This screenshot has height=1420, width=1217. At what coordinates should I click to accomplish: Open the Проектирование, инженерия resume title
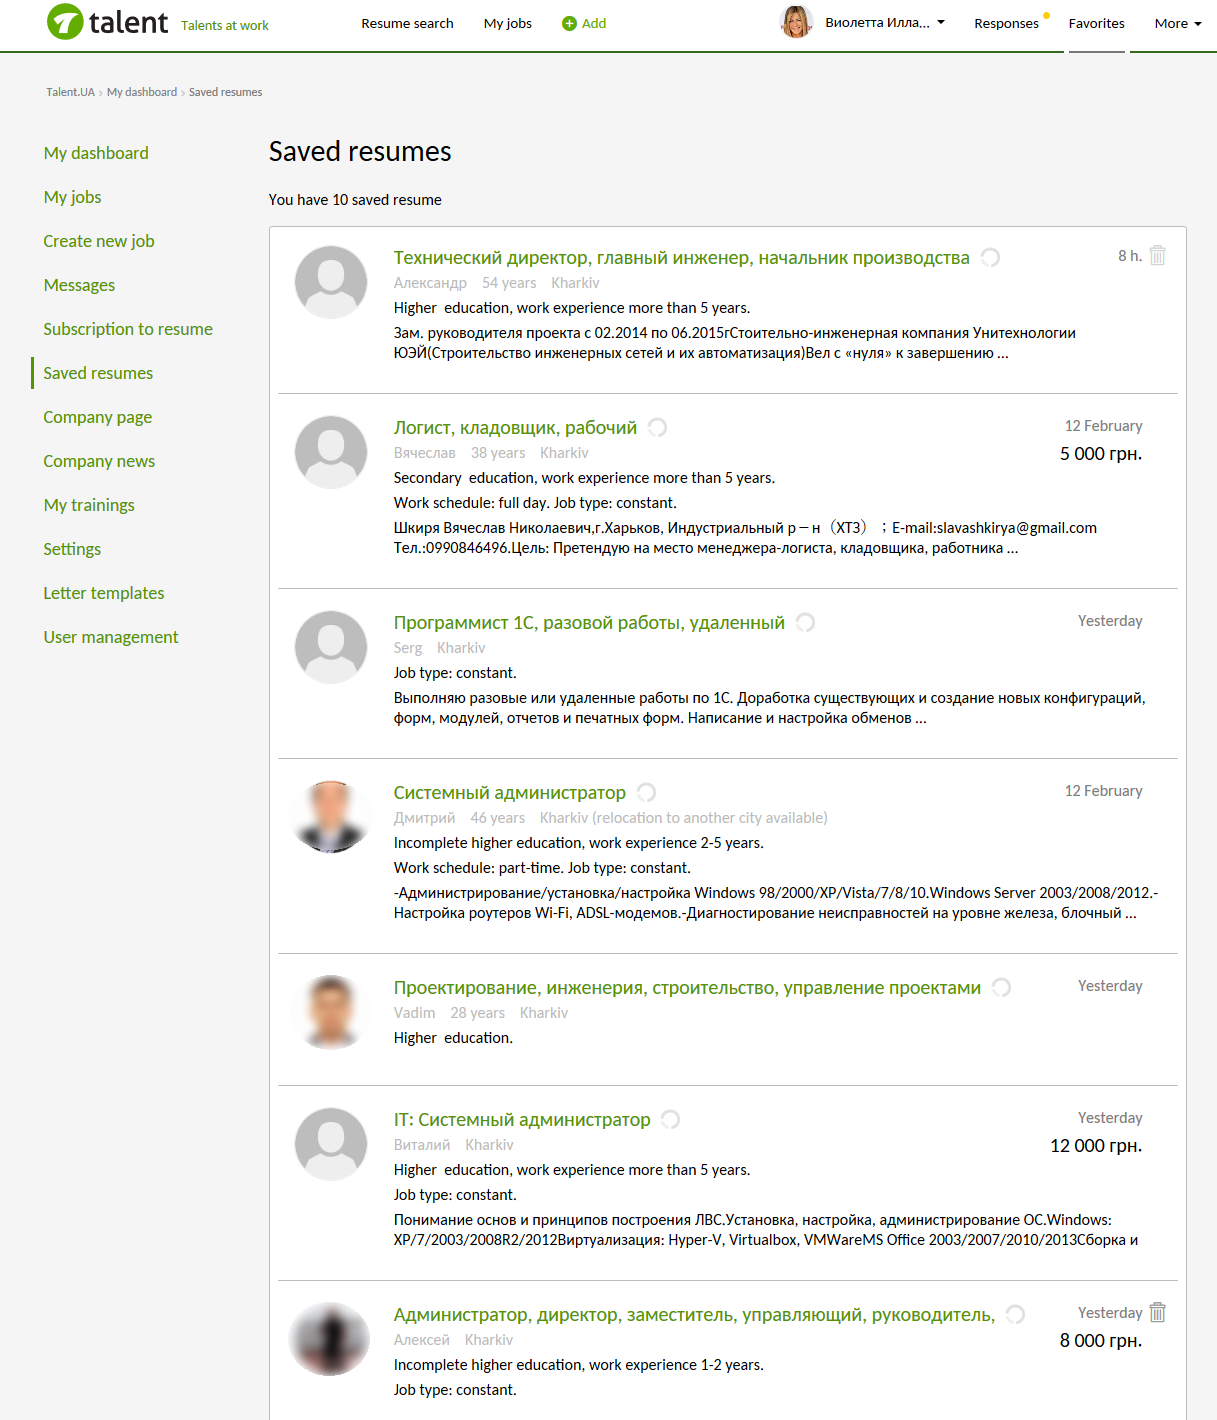pyautogui.click(x=687, y=988)
